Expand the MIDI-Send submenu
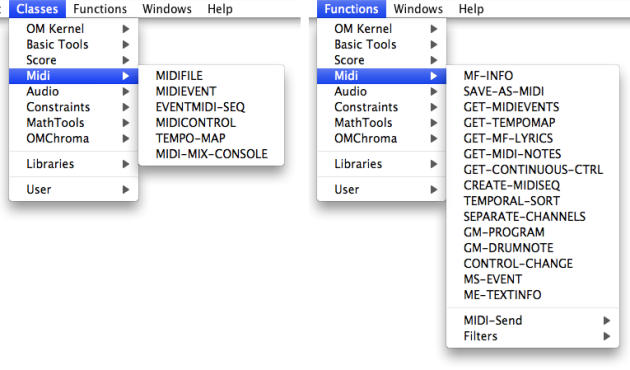The height and width of the screenshot is (370, 630). 533,320
